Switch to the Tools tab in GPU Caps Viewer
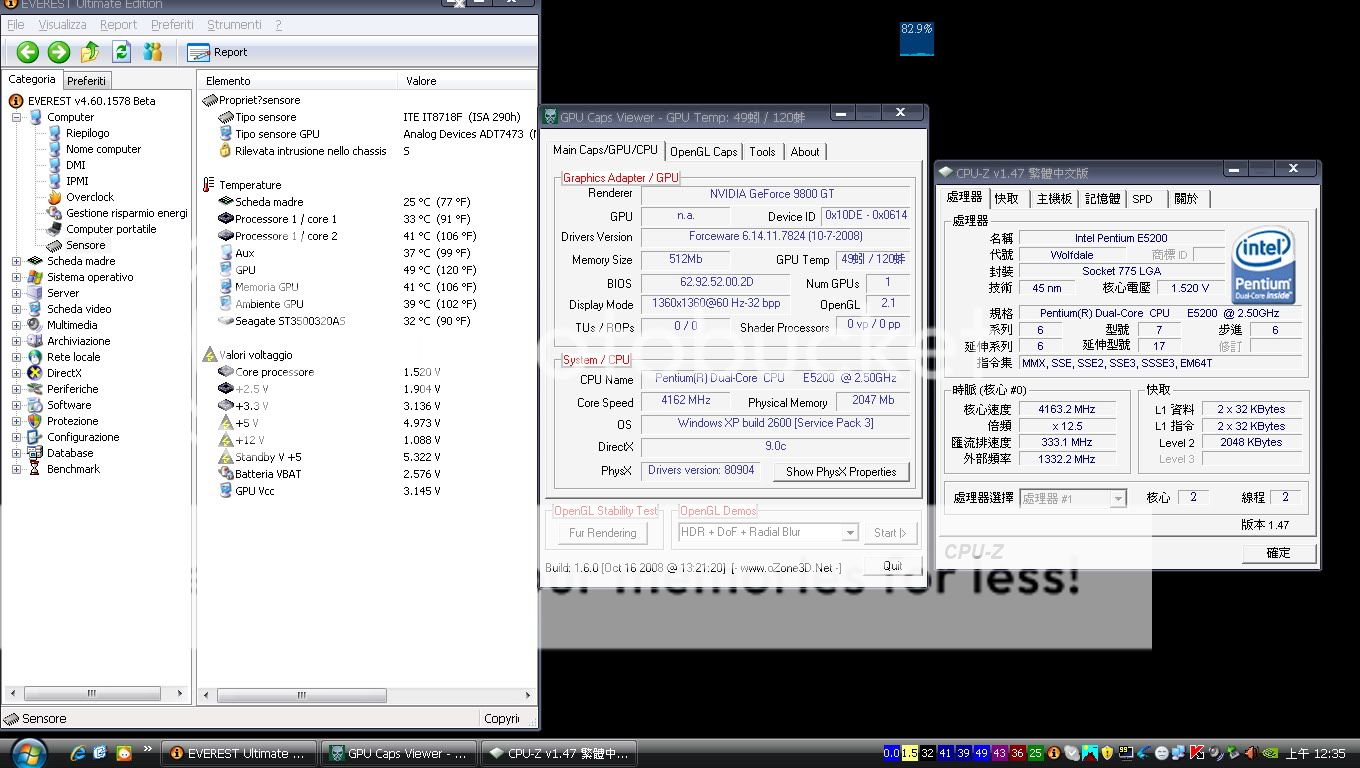 pos(762,152)
